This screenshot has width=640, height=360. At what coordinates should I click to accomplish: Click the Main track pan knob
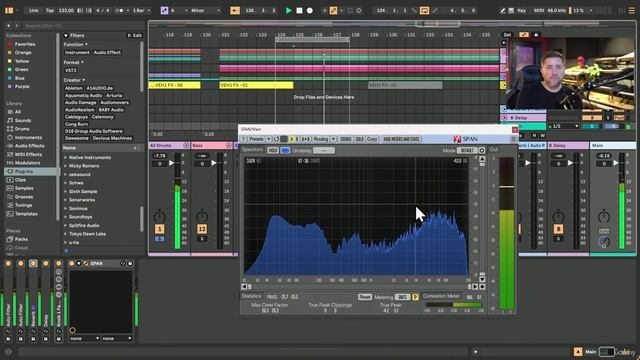(x=604, y=216)
